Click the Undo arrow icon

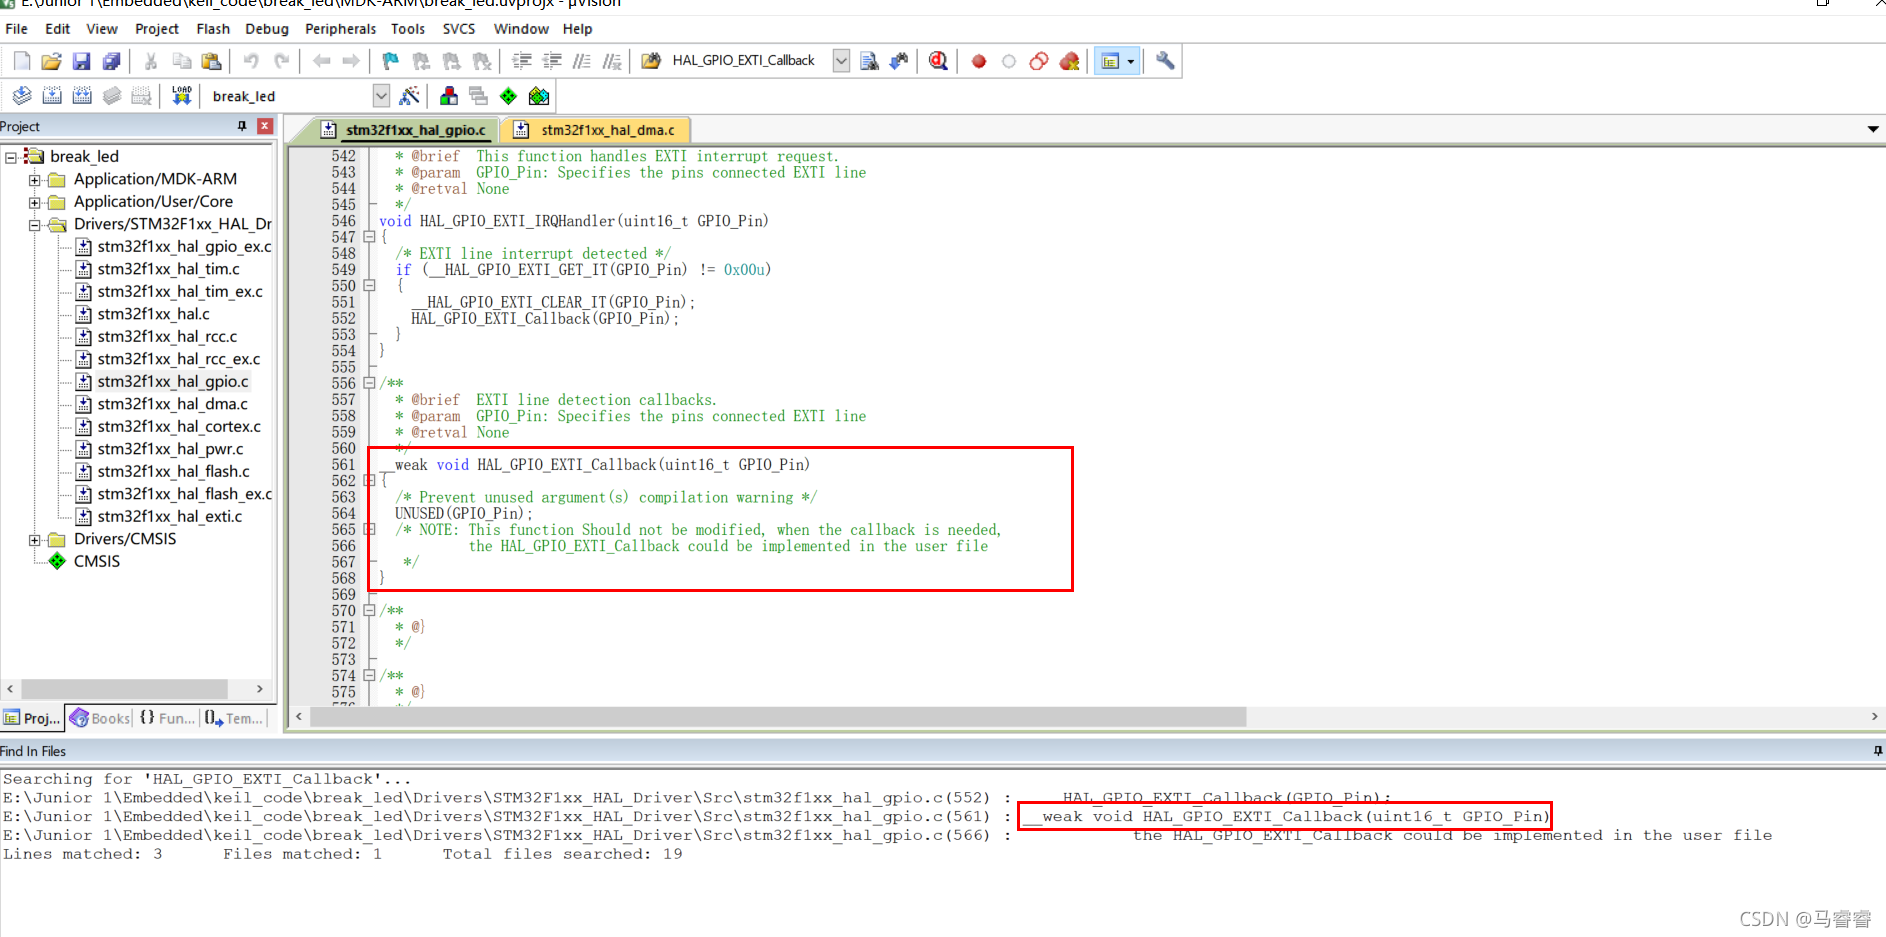(x=251, y=61)
